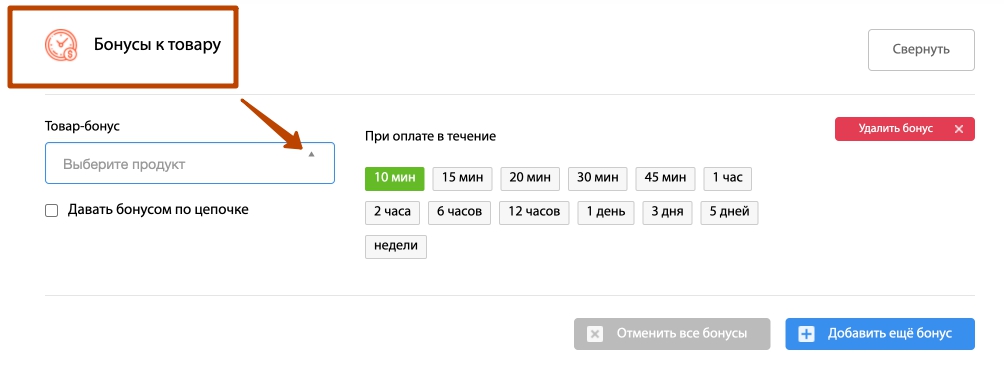Collapse section with Свернуть button
The width and height of the screenshot is (1004, 373).
point(921,50)
